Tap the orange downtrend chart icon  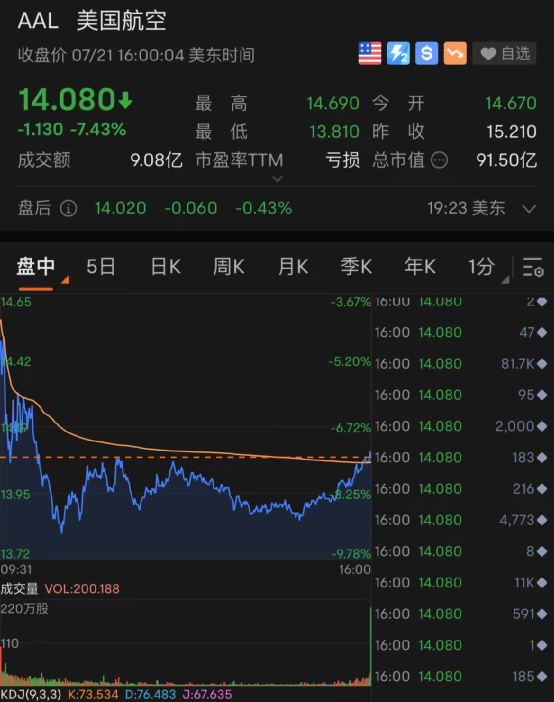[455, 53]
